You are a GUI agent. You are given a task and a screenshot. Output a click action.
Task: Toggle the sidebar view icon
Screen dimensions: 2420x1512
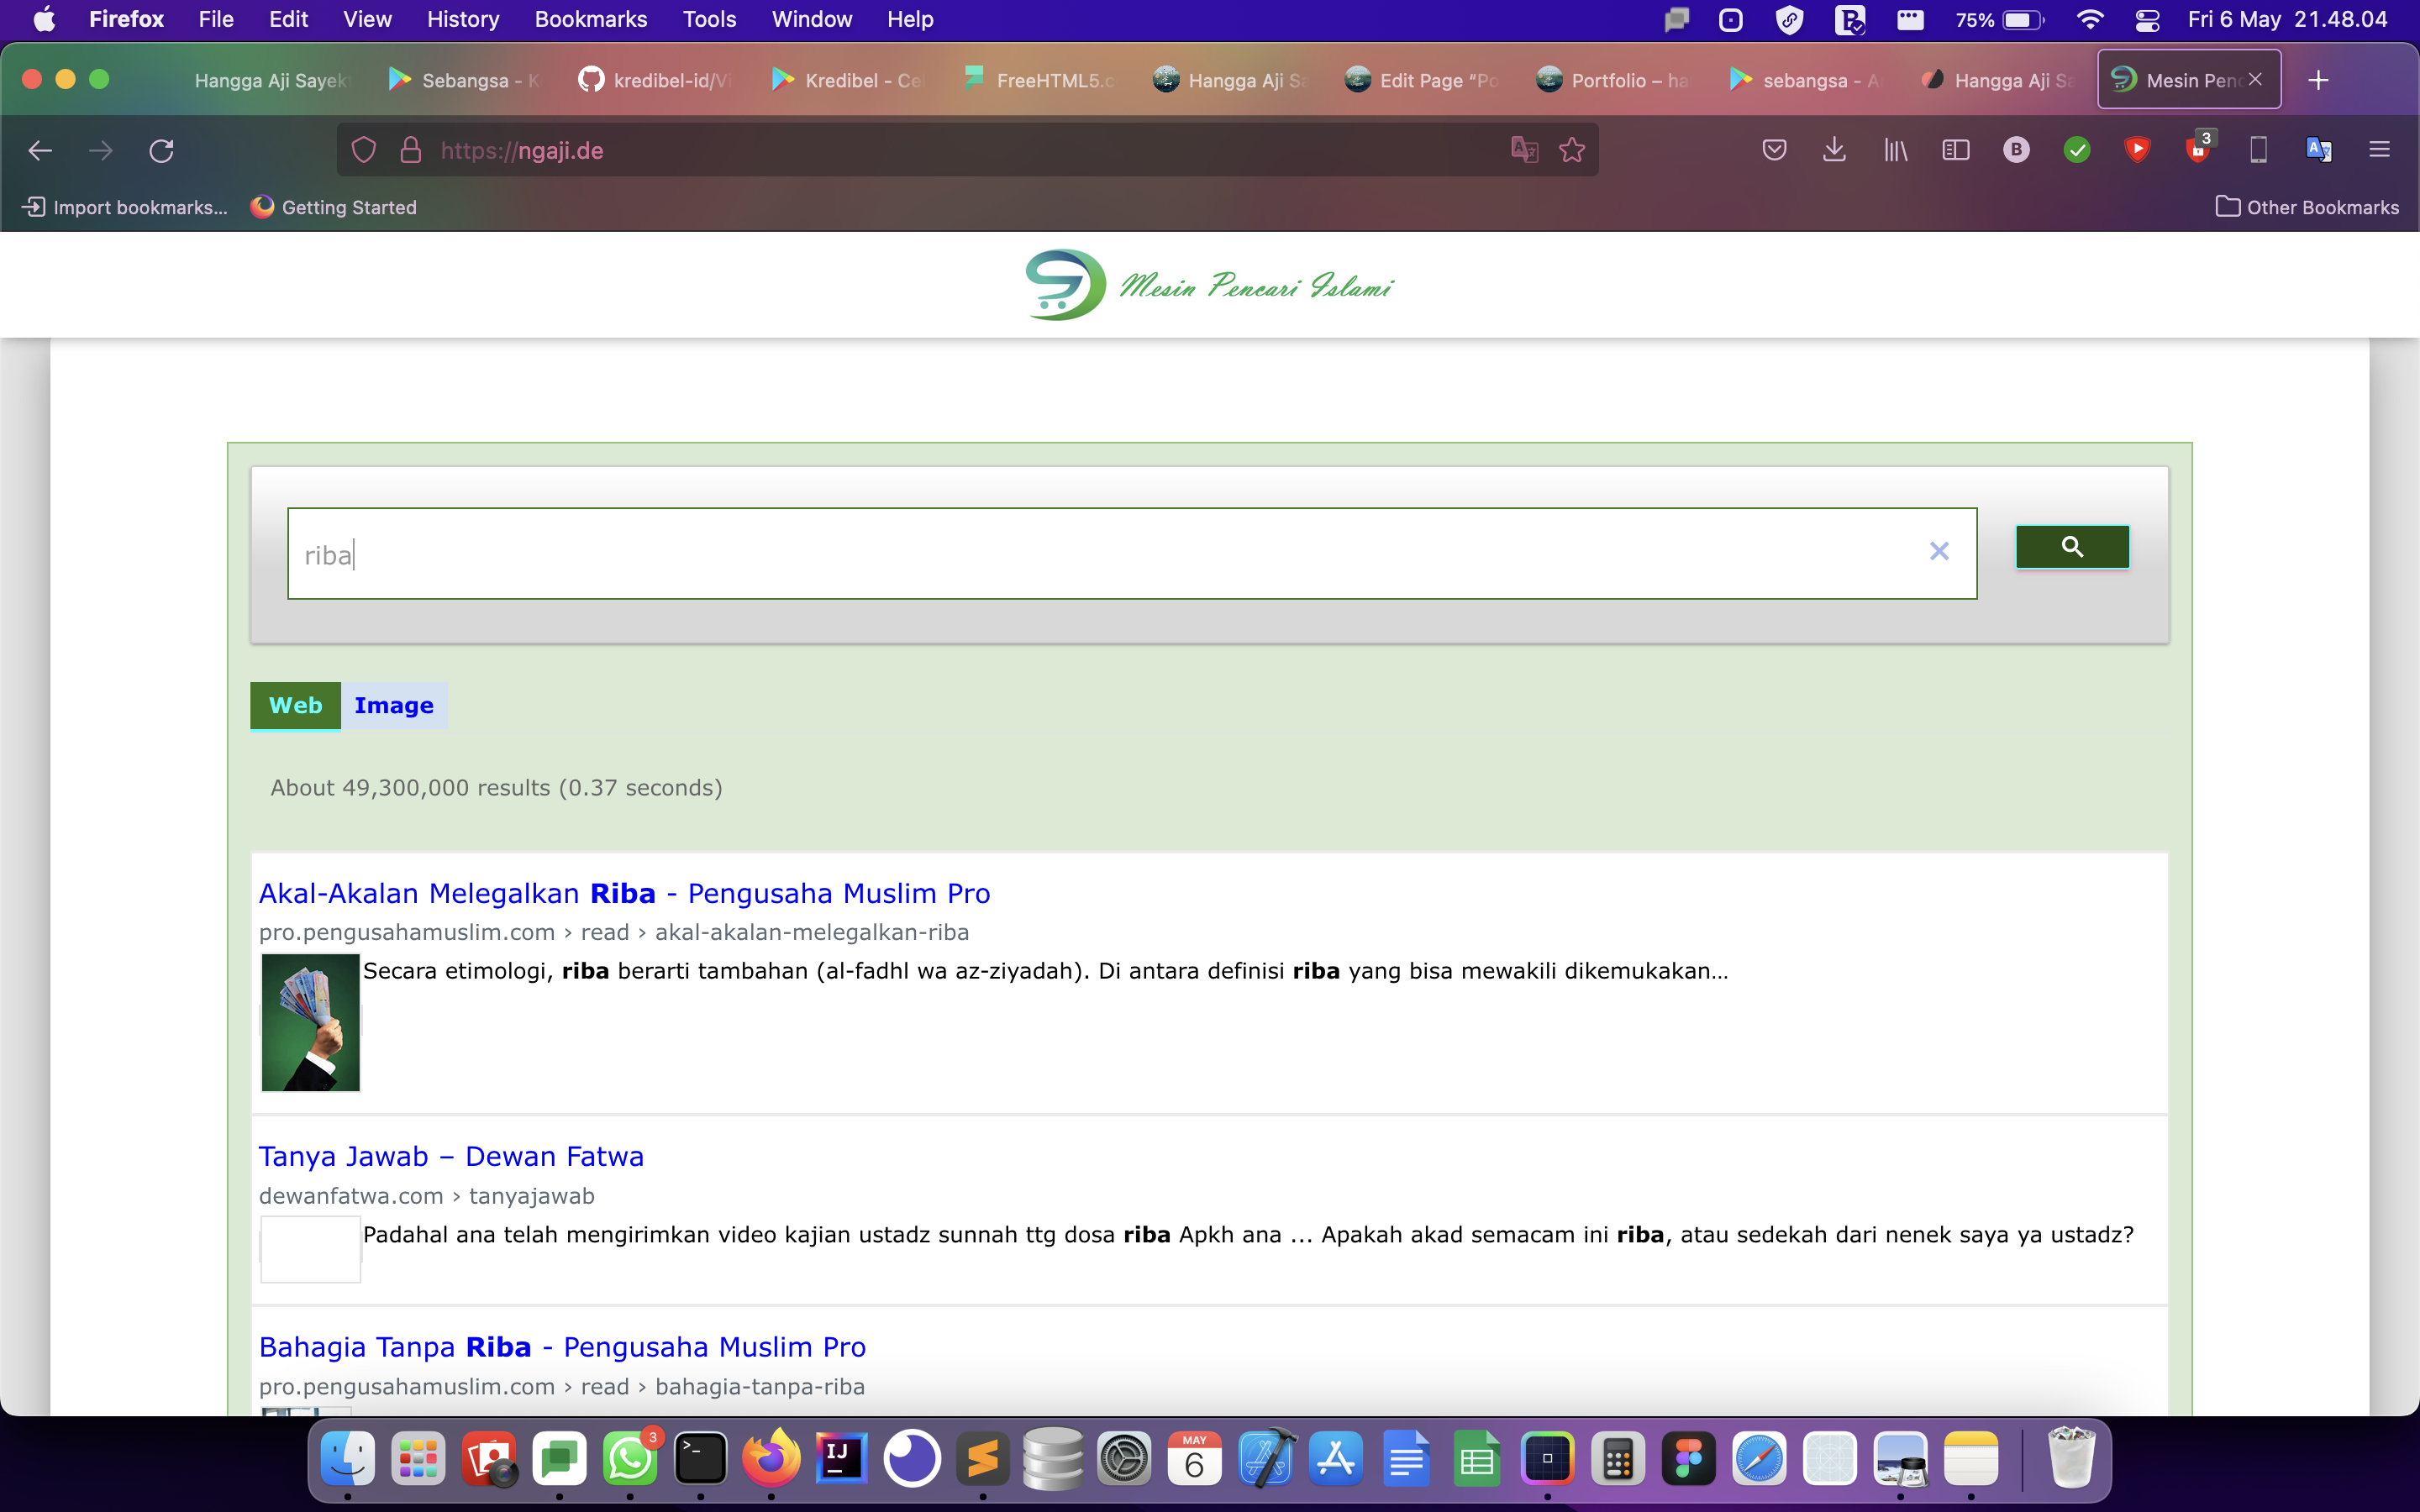pyautogui.click(x=1955, y=150)
